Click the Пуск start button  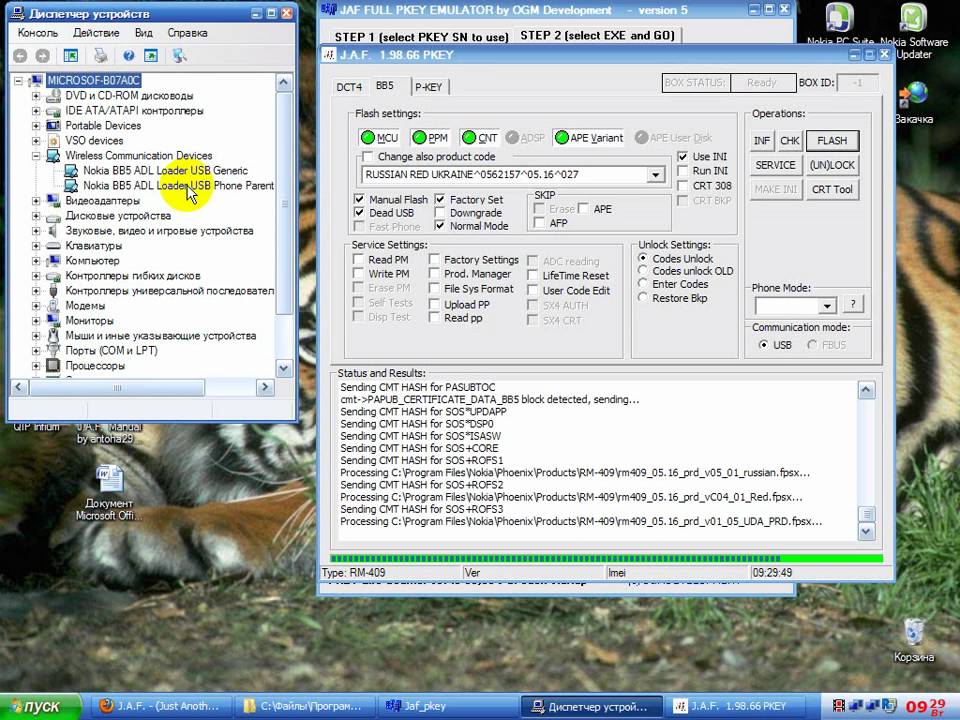click(40, 707)
